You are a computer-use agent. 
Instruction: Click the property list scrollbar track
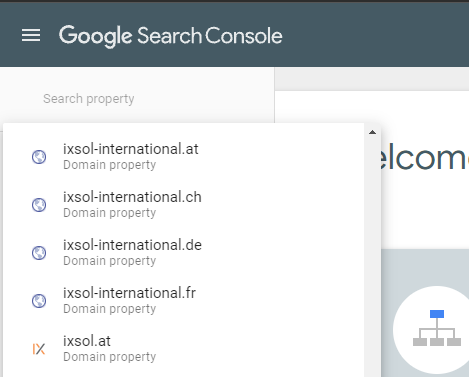click(372, 257)
